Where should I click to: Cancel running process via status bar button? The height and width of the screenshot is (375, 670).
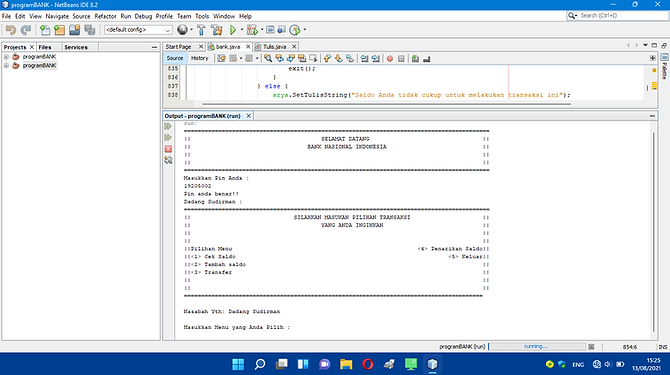591,347
